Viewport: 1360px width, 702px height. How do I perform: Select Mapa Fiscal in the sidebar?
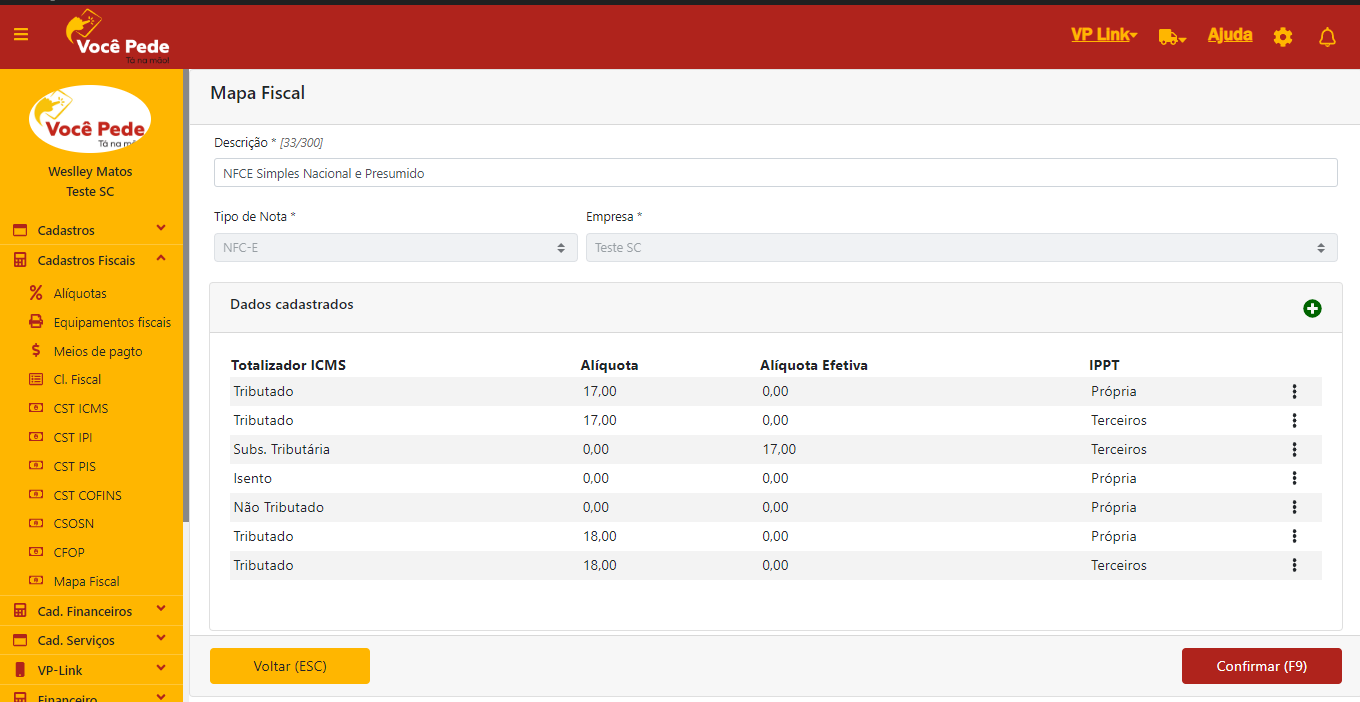tap(86, 582)
